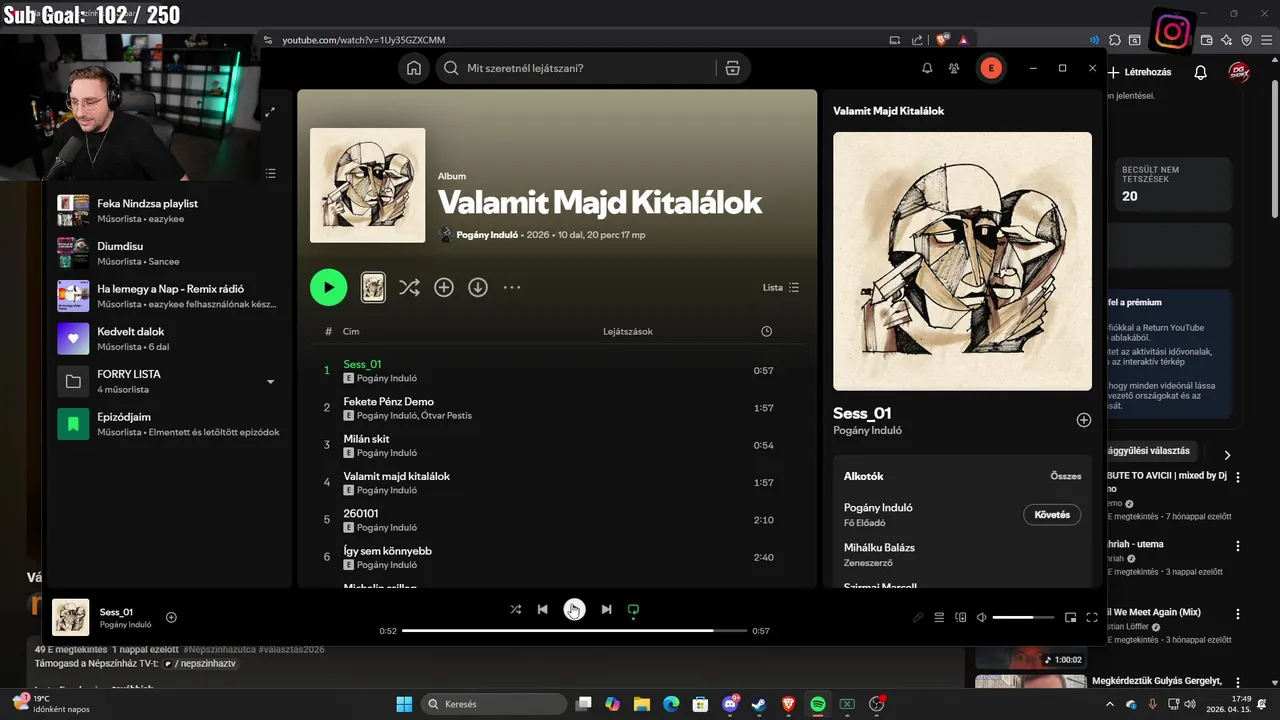Toggle repeat in the player bar
The height and width of the screenshot is (720, 1280).
[633, 609]
